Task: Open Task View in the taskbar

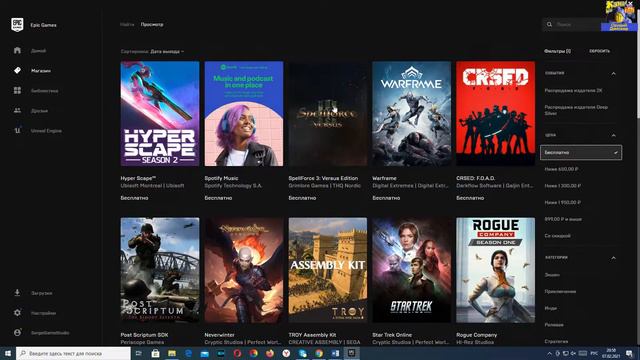Action: click(138, 353)
